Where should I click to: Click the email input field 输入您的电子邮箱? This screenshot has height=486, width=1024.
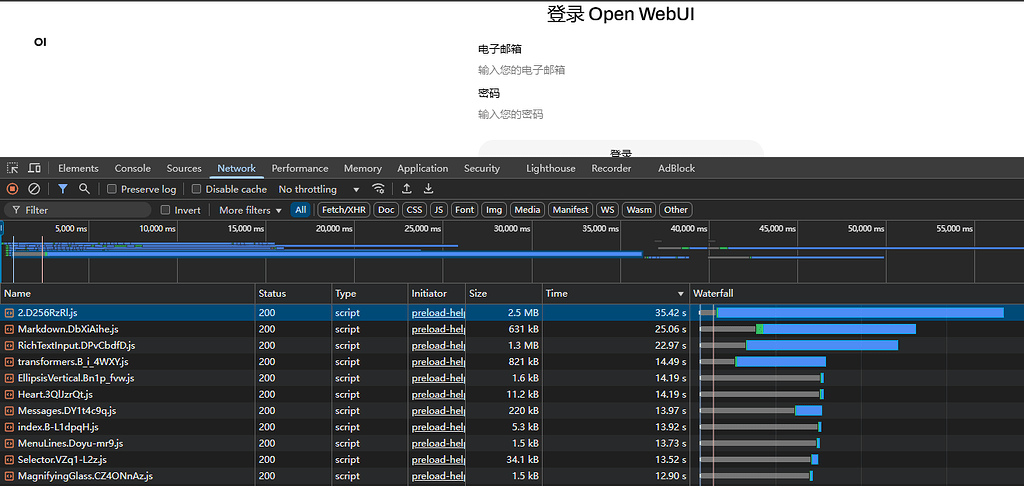pos(620,70)
